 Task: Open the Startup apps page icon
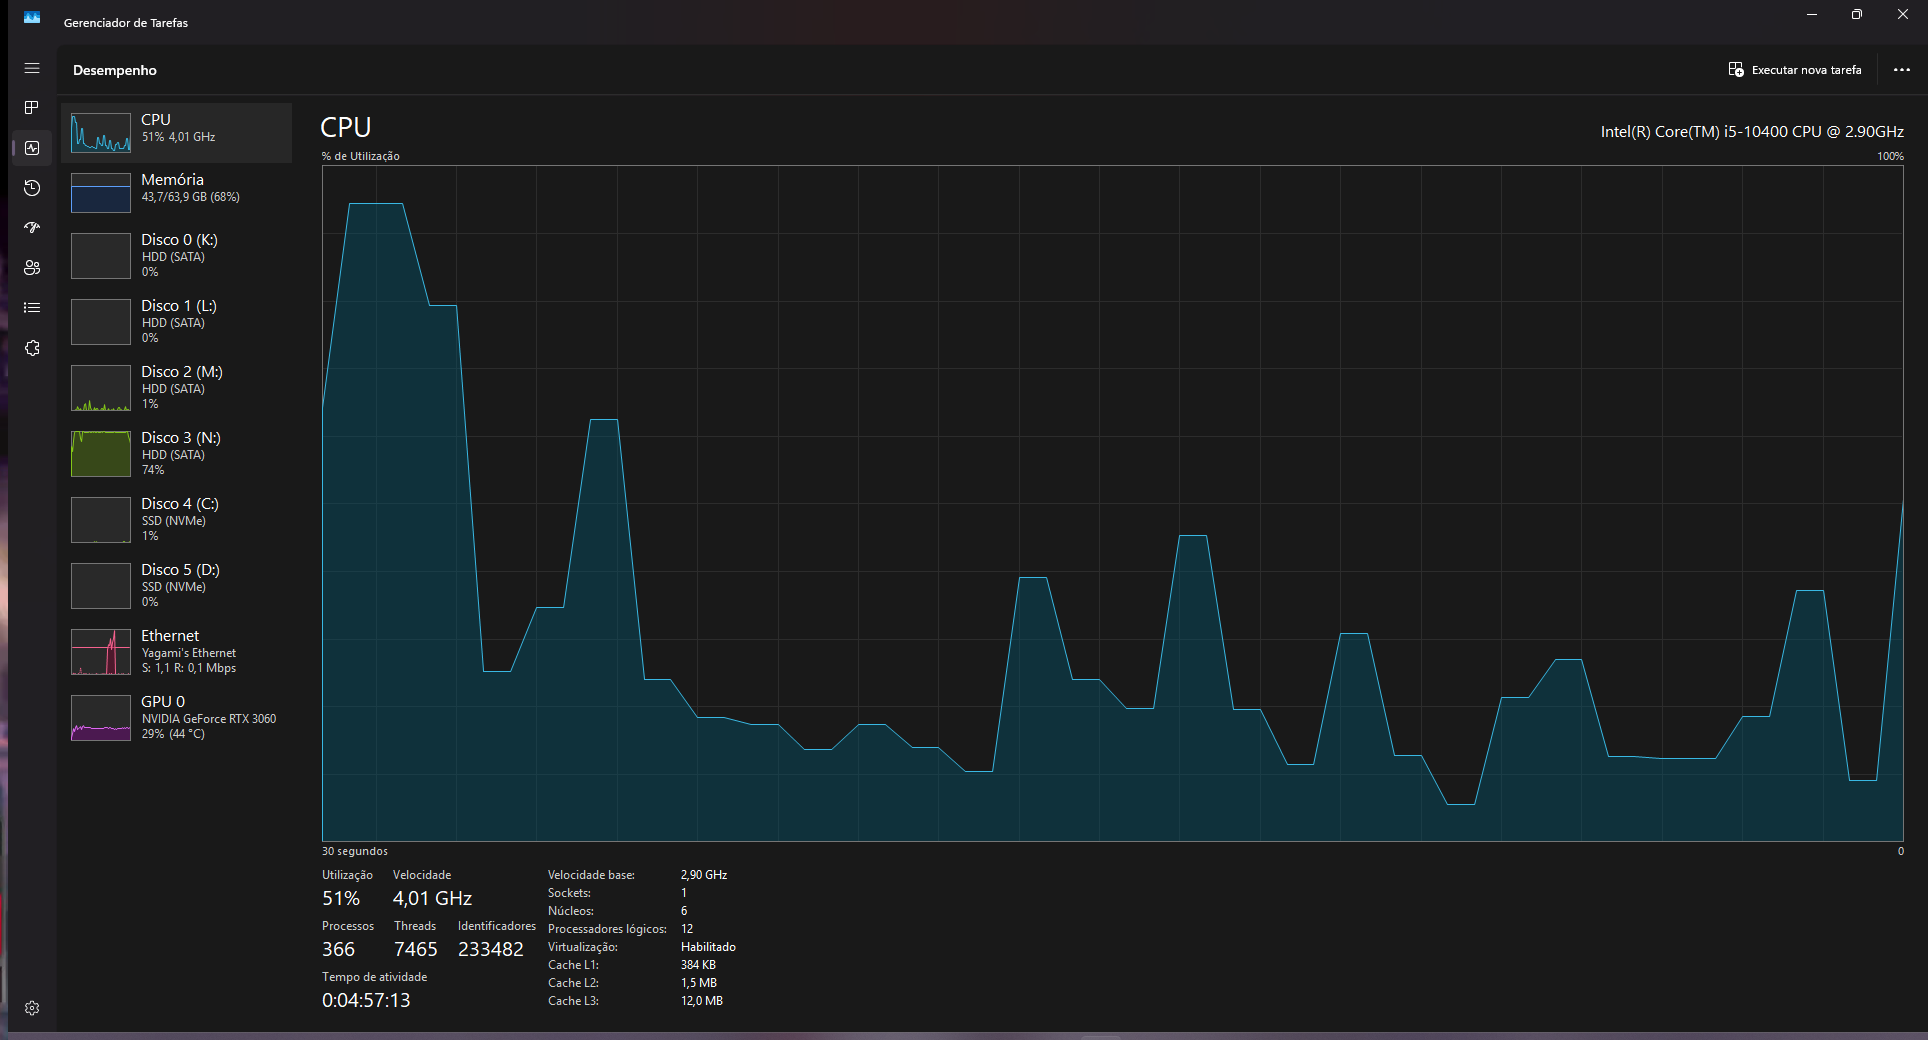pyautogui.click(x=32, y=228)
